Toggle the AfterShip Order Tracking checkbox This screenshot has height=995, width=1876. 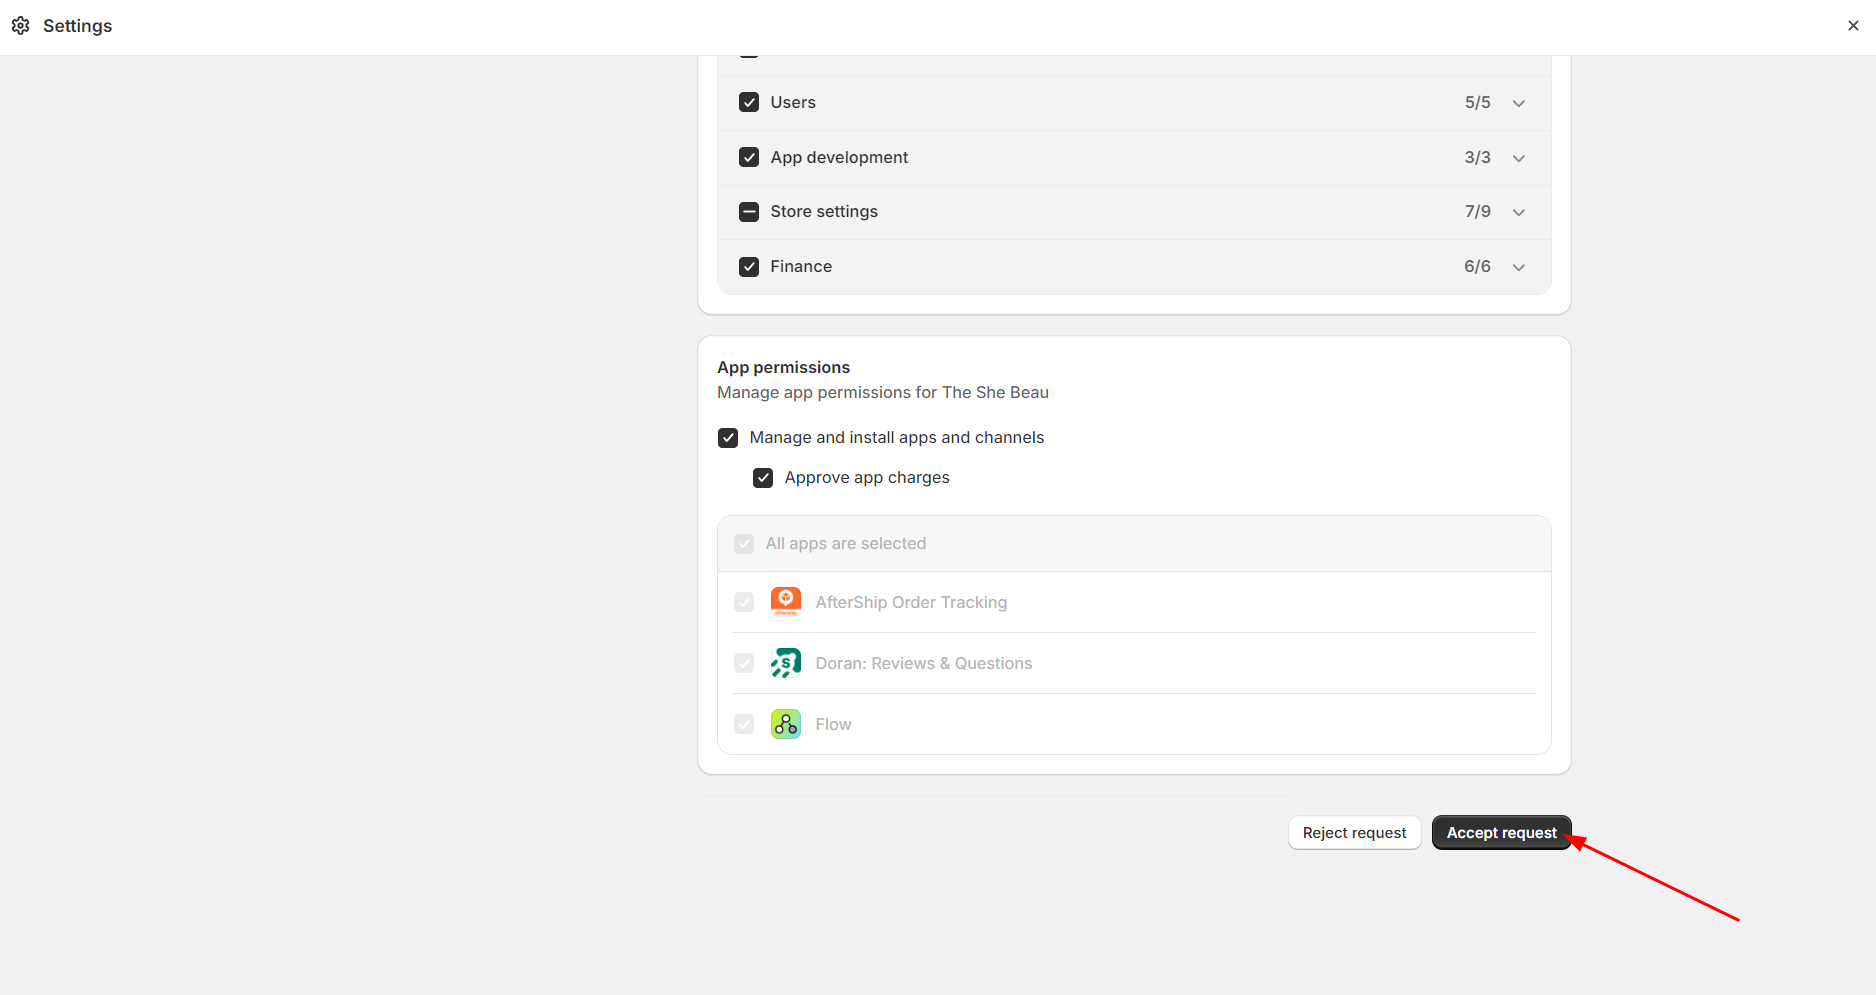(x=744, y=602)
